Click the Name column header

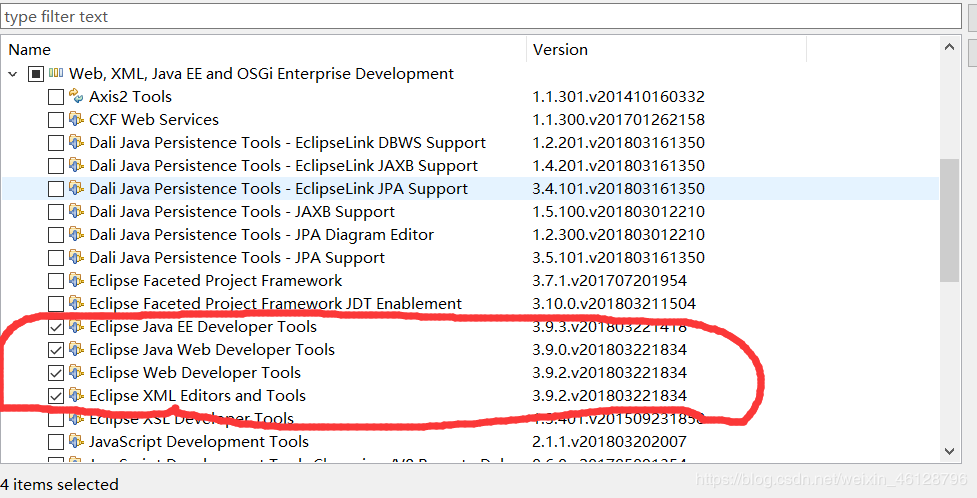click(x=264, y=49)
